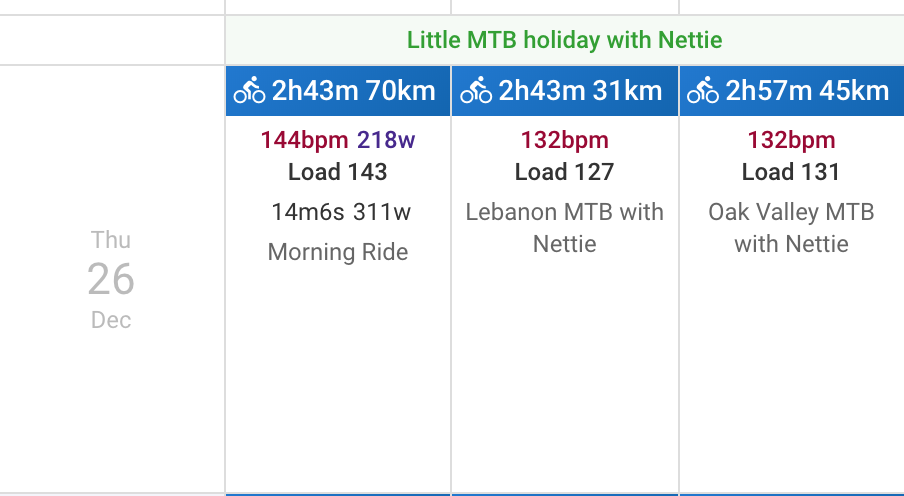The height and width of the screenshot is (496, 904).
Task: Open the 2h43m 31km ride header
Action: tap(565, 91)
